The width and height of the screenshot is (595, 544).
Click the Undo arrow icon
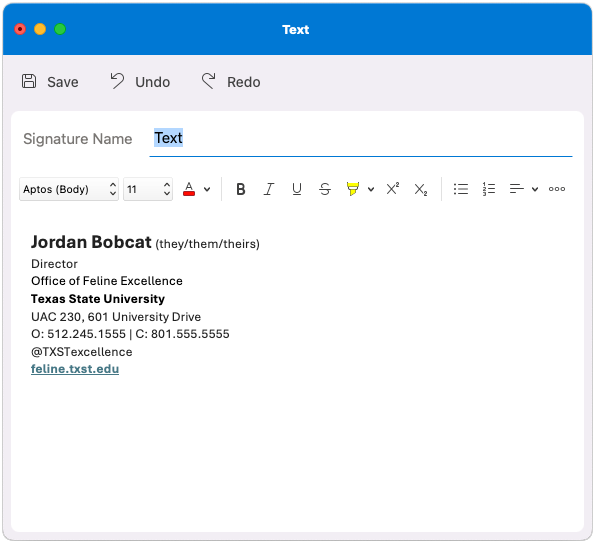[117, 81]
